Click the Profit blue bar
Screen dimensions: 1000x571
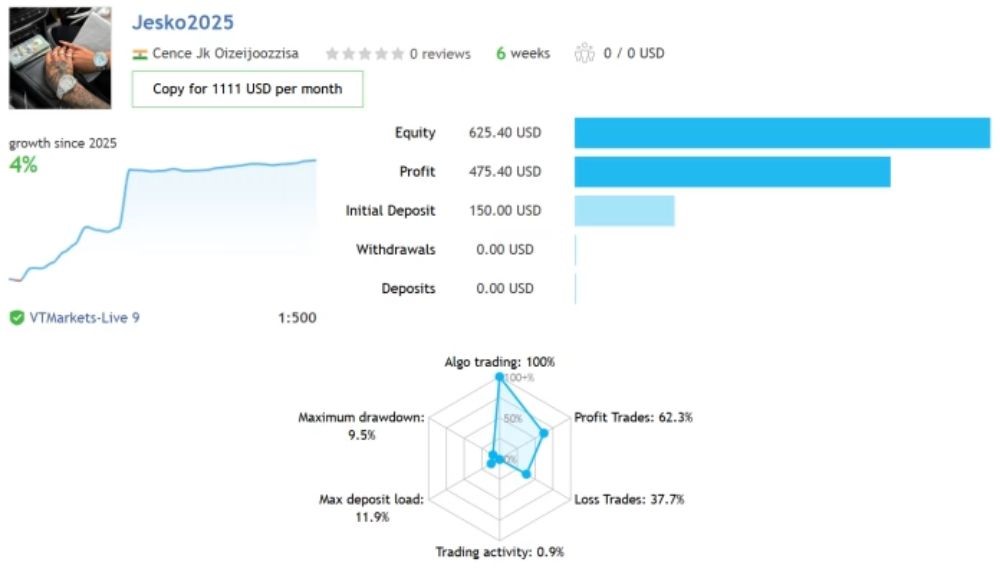pos(731,172)
